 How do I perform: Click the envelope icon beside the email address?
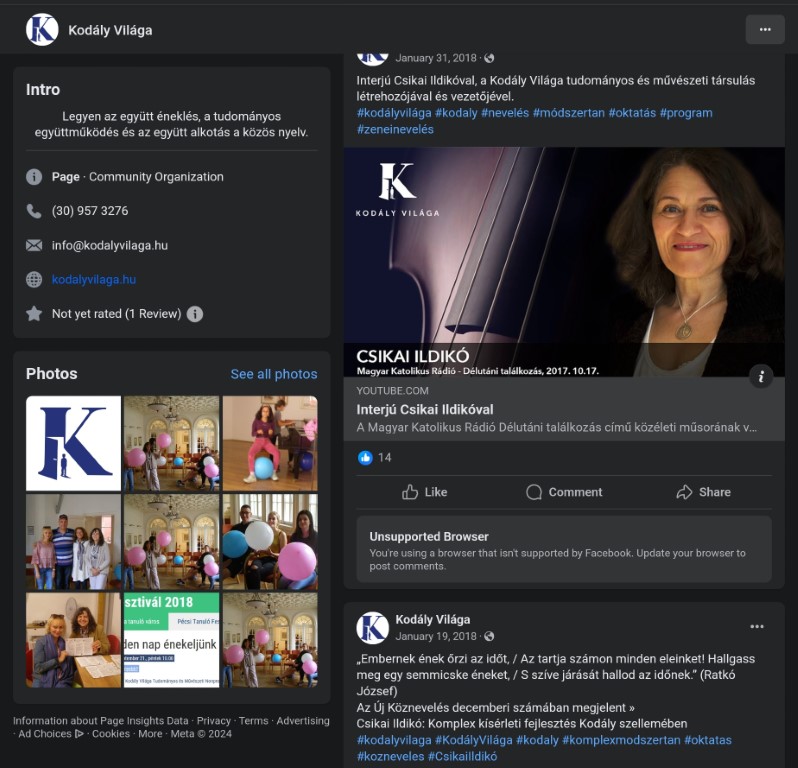pyautogui.click(x=34, y=245)
